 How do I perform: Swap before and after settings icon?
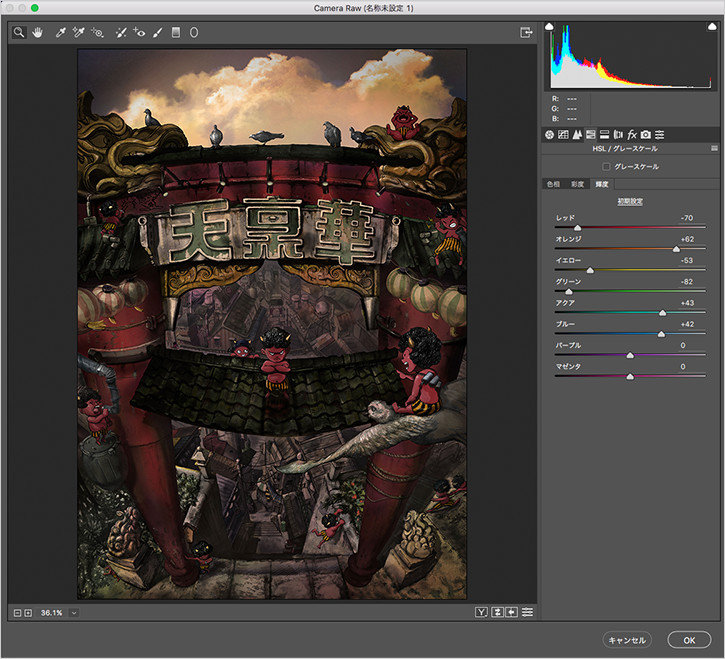497,612
